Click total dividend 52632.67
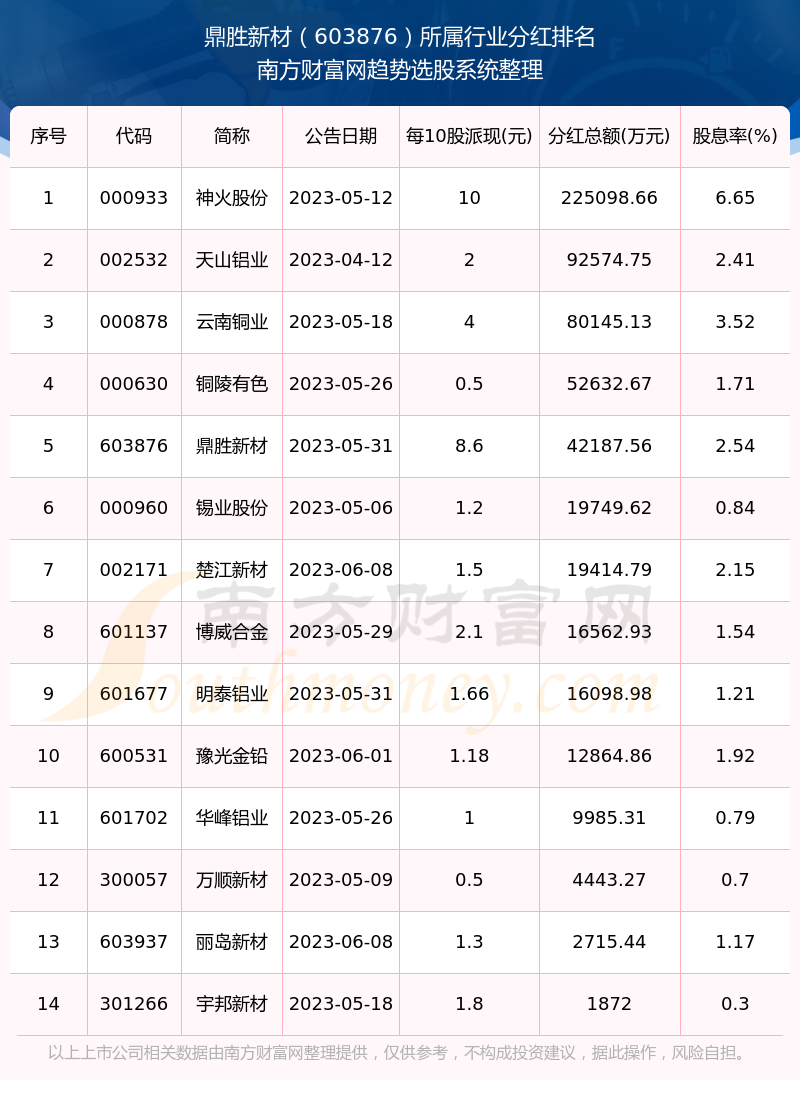The width and height of the screenshot is (800, 1102). point(609,384)
